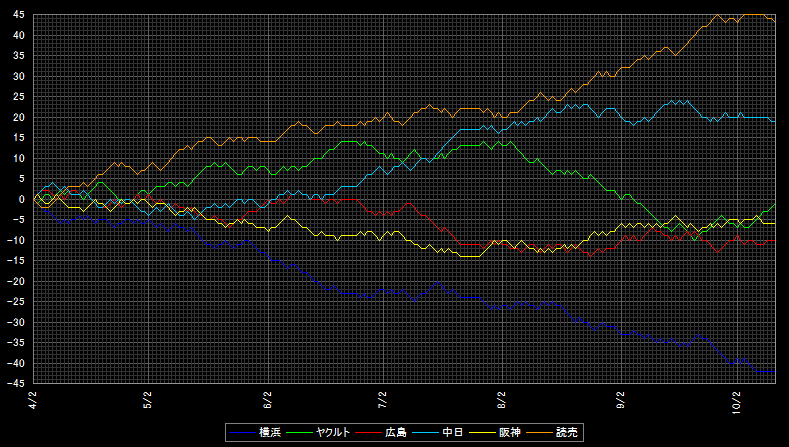Click the 中日 legend entry
The height and width of the screenshot is (447, 789).
(437, 432)
